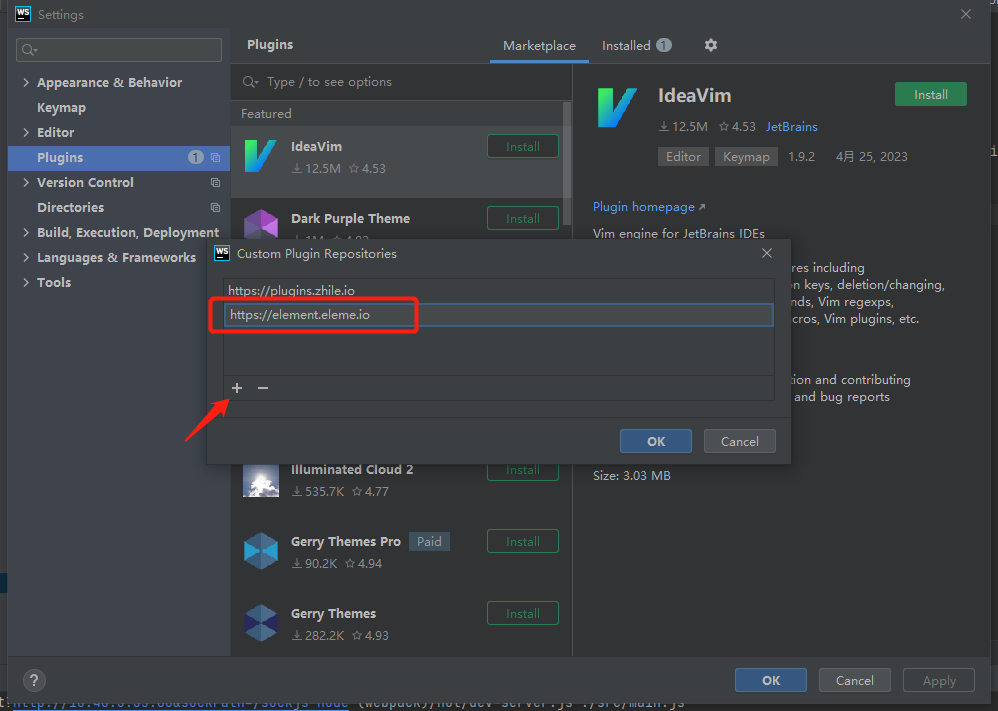Install the Gerry Themes Pro plugin
Image resolution: width=998 pixels, height=711 pixels.
(x=523, y=541)
